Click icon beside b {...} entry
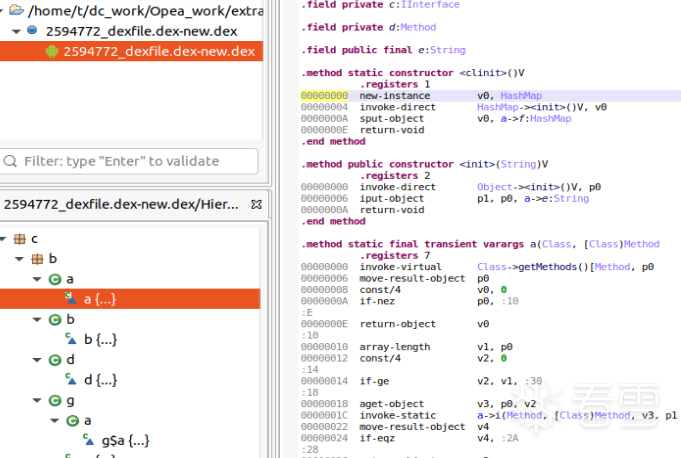681x458 pixels. pos(71,339)
